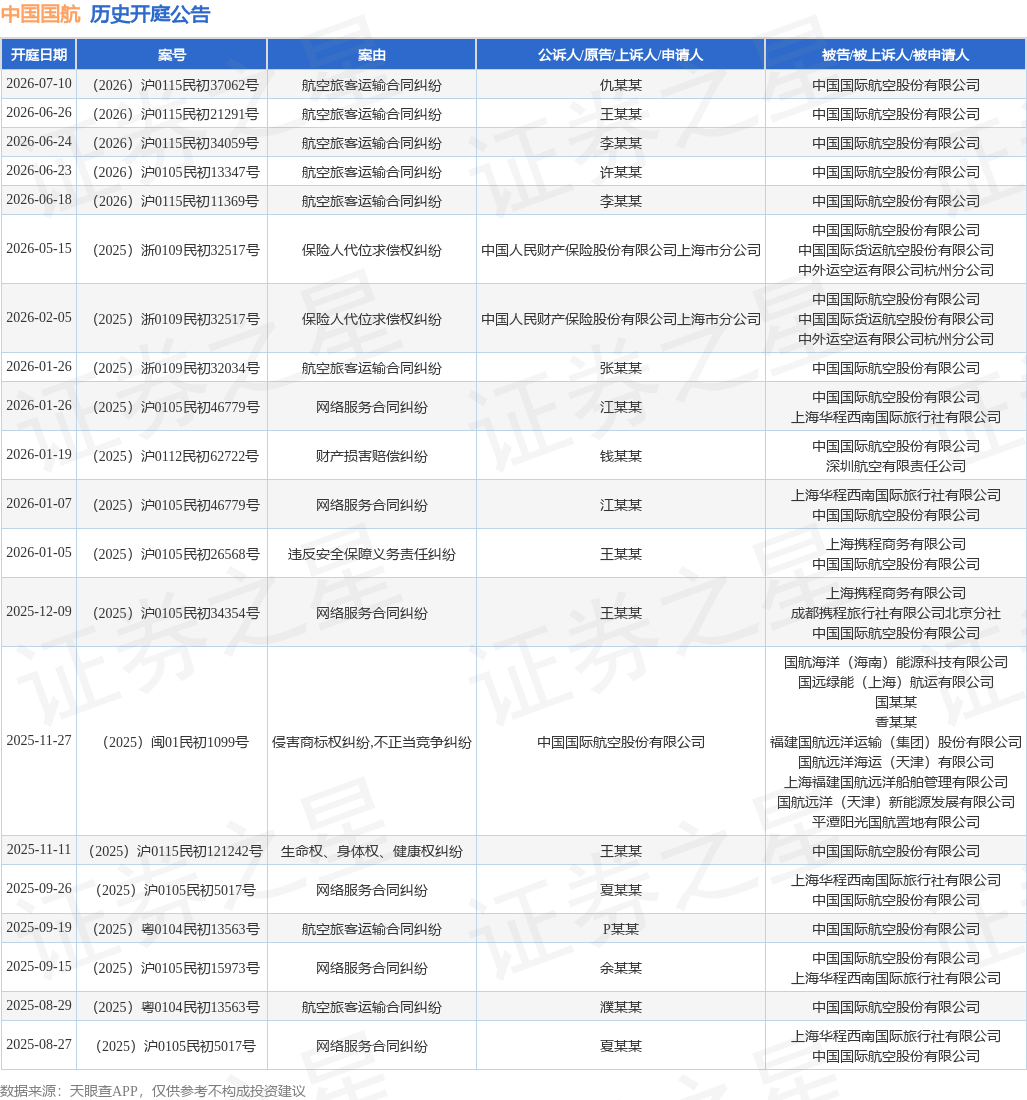Select the 中国国航 title text
This screenshot has width=1027, height=1100.
[x=41, y=14]
